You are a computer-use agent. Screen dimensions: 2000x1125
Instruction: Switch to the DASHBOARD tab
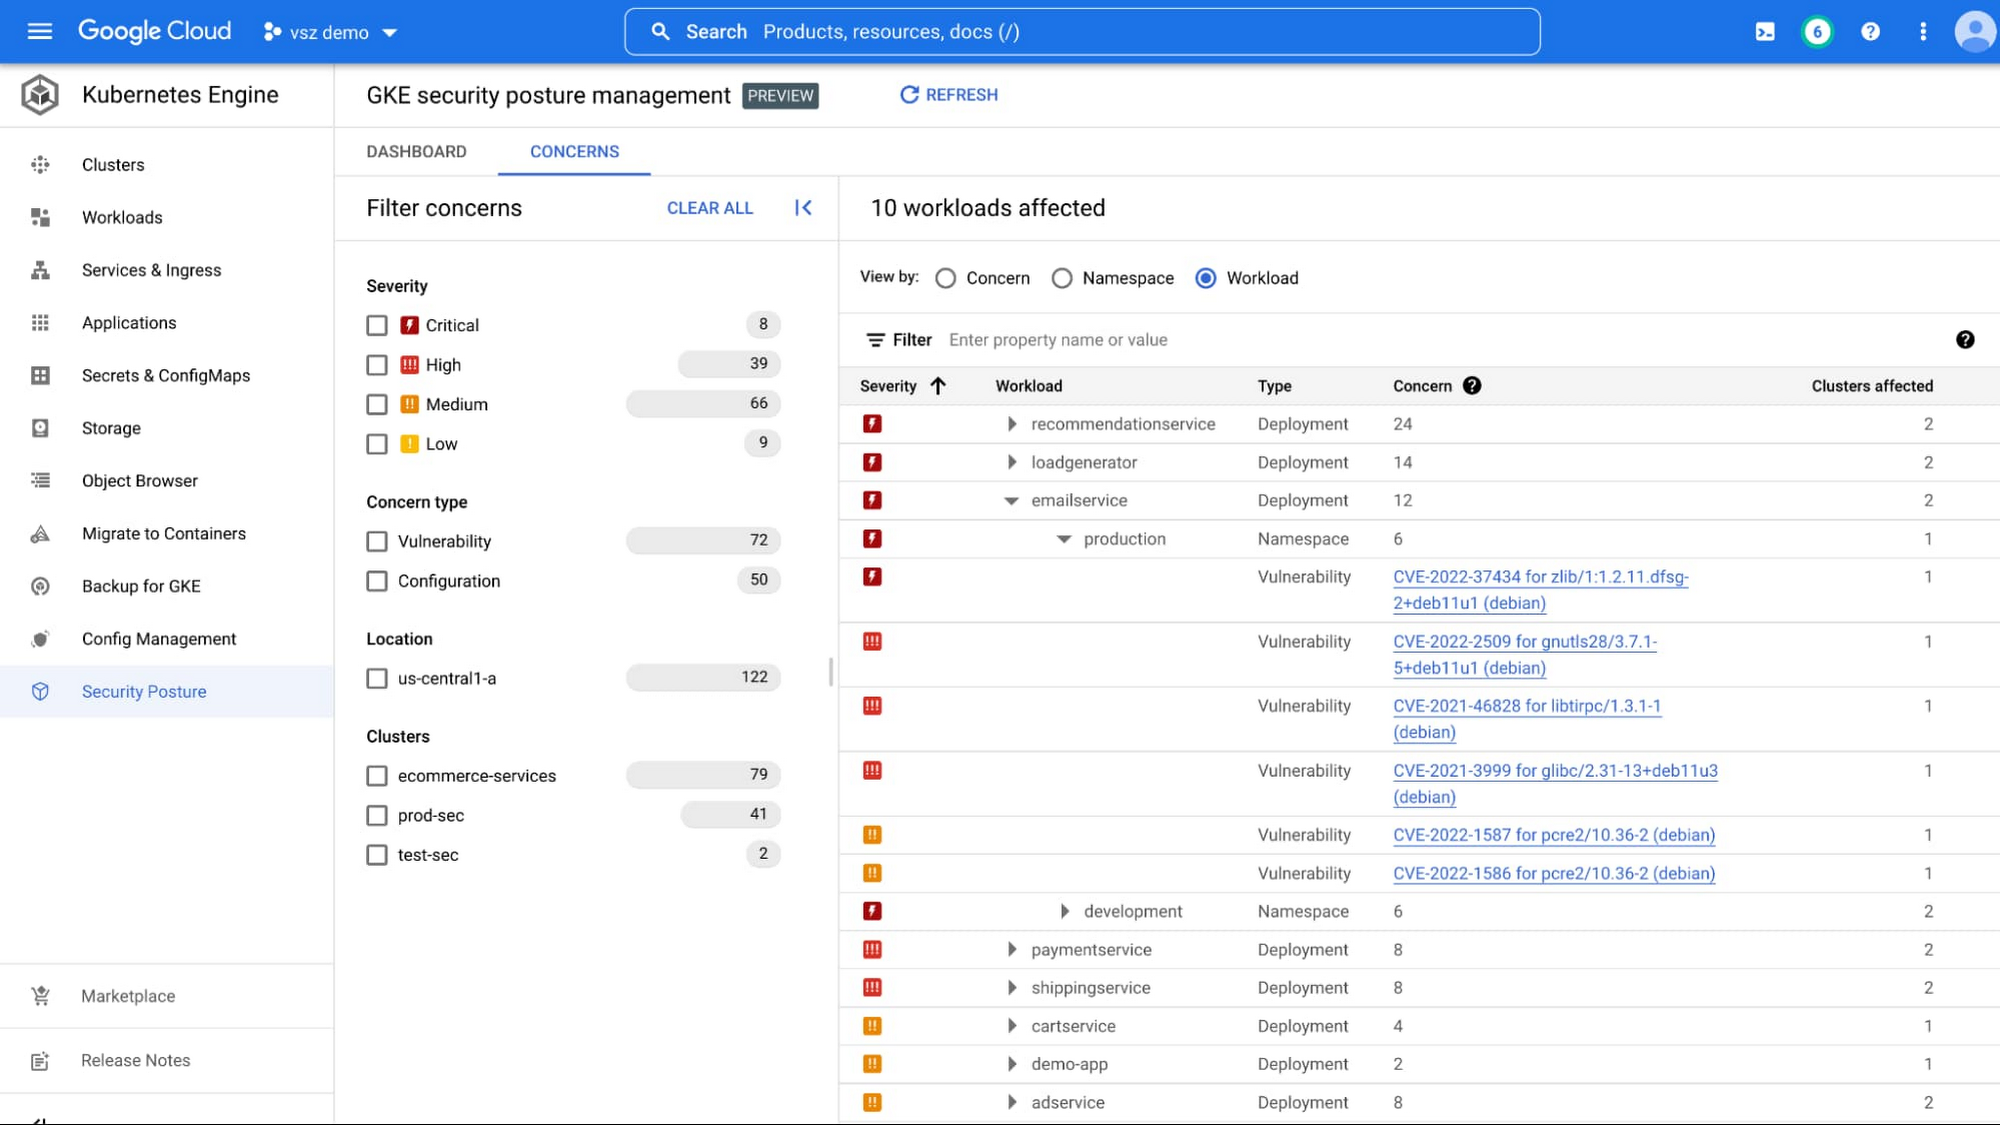pyautogui.click(x=416, y=151)
